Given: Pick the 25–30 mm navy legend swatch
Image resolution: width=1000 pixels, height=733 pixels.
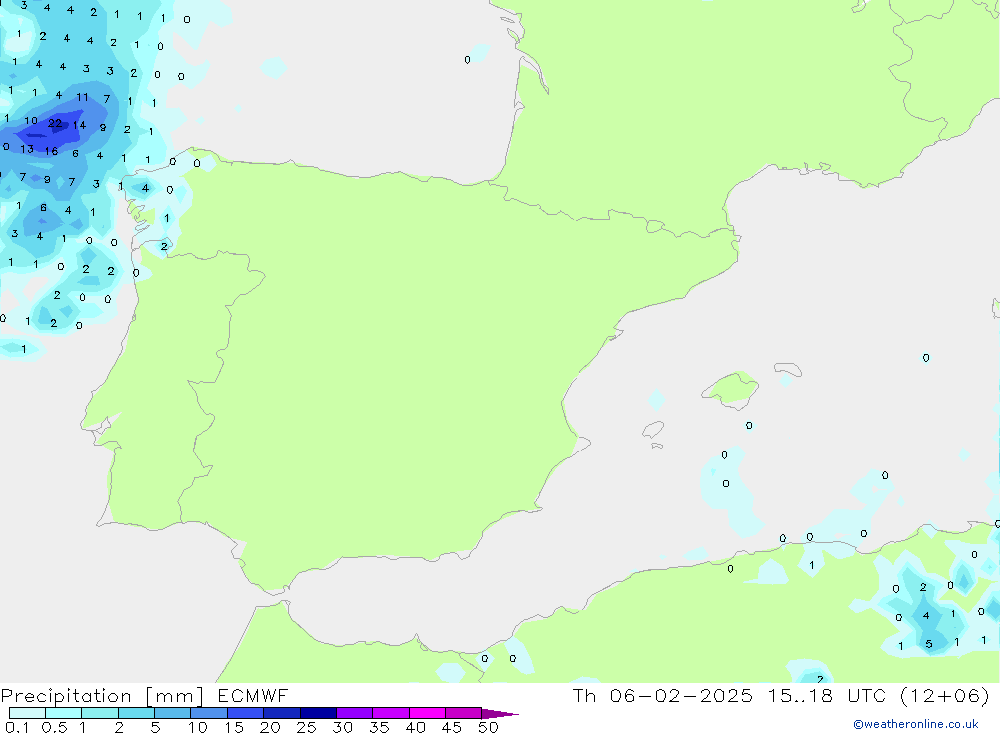Looking at the screenshot, I should coord(318,713).
